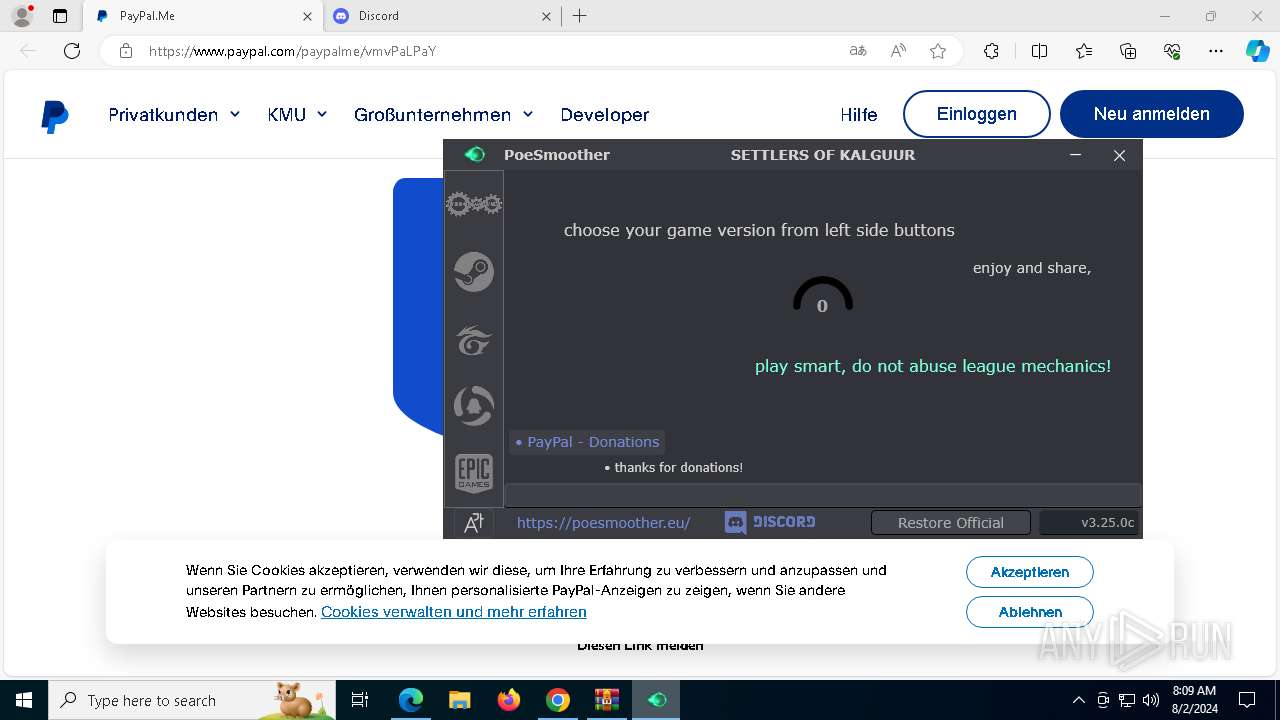
Task: Click the empty status field in PoeSmoother
Action: point(823,495)
